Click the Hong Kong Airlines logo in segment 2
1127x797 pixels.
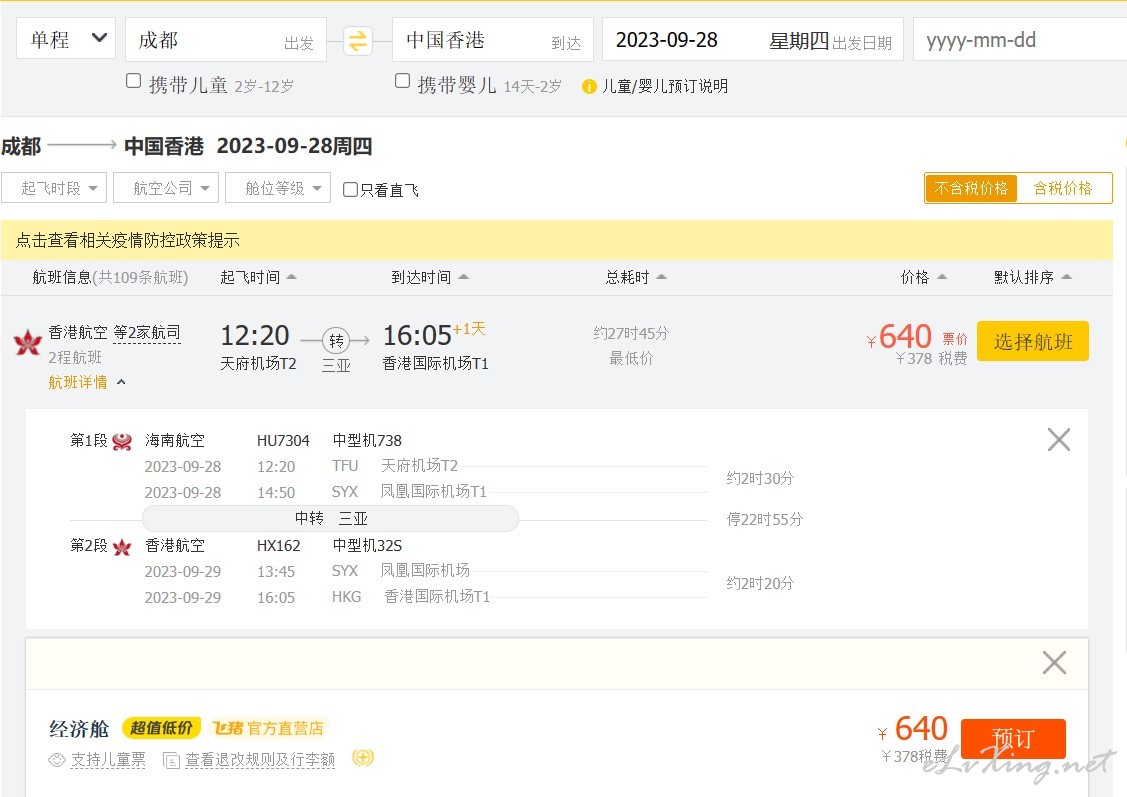pos(122,547)
